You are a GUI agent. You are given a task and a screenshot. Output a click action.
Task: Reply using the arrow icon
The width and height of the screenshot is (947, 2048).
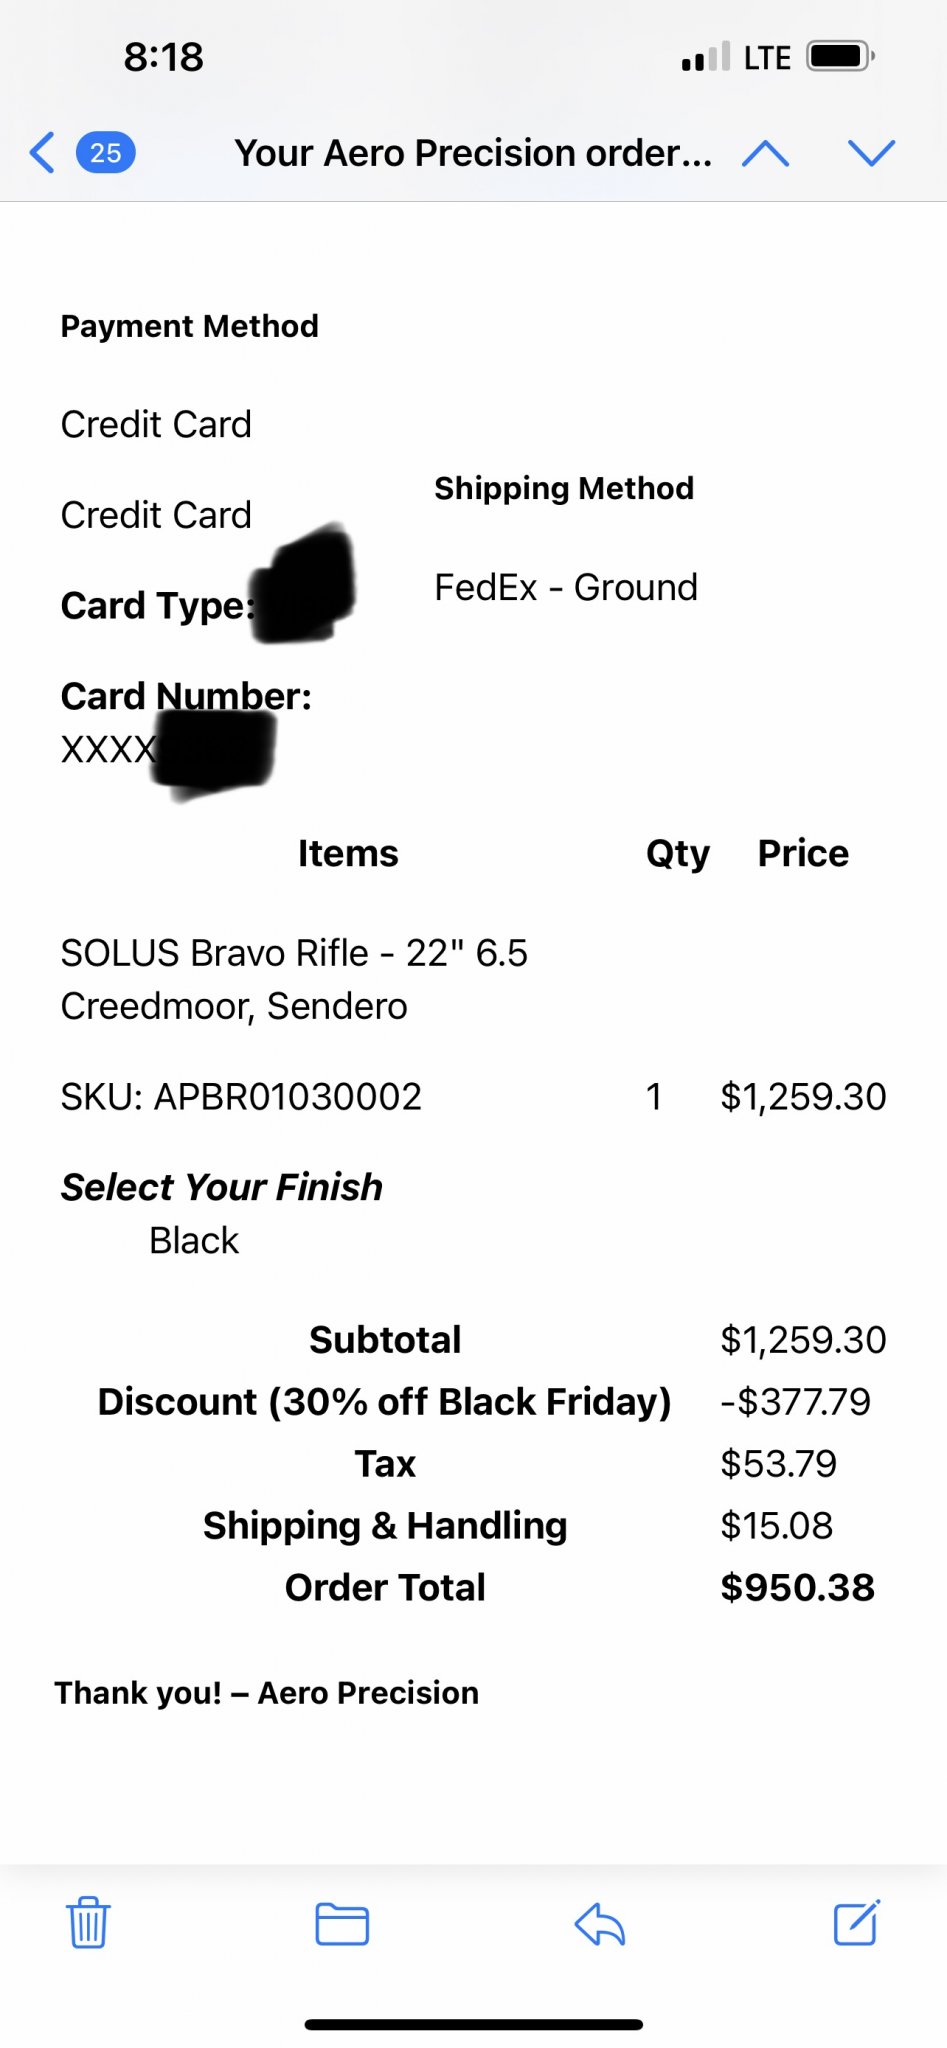600,1924
